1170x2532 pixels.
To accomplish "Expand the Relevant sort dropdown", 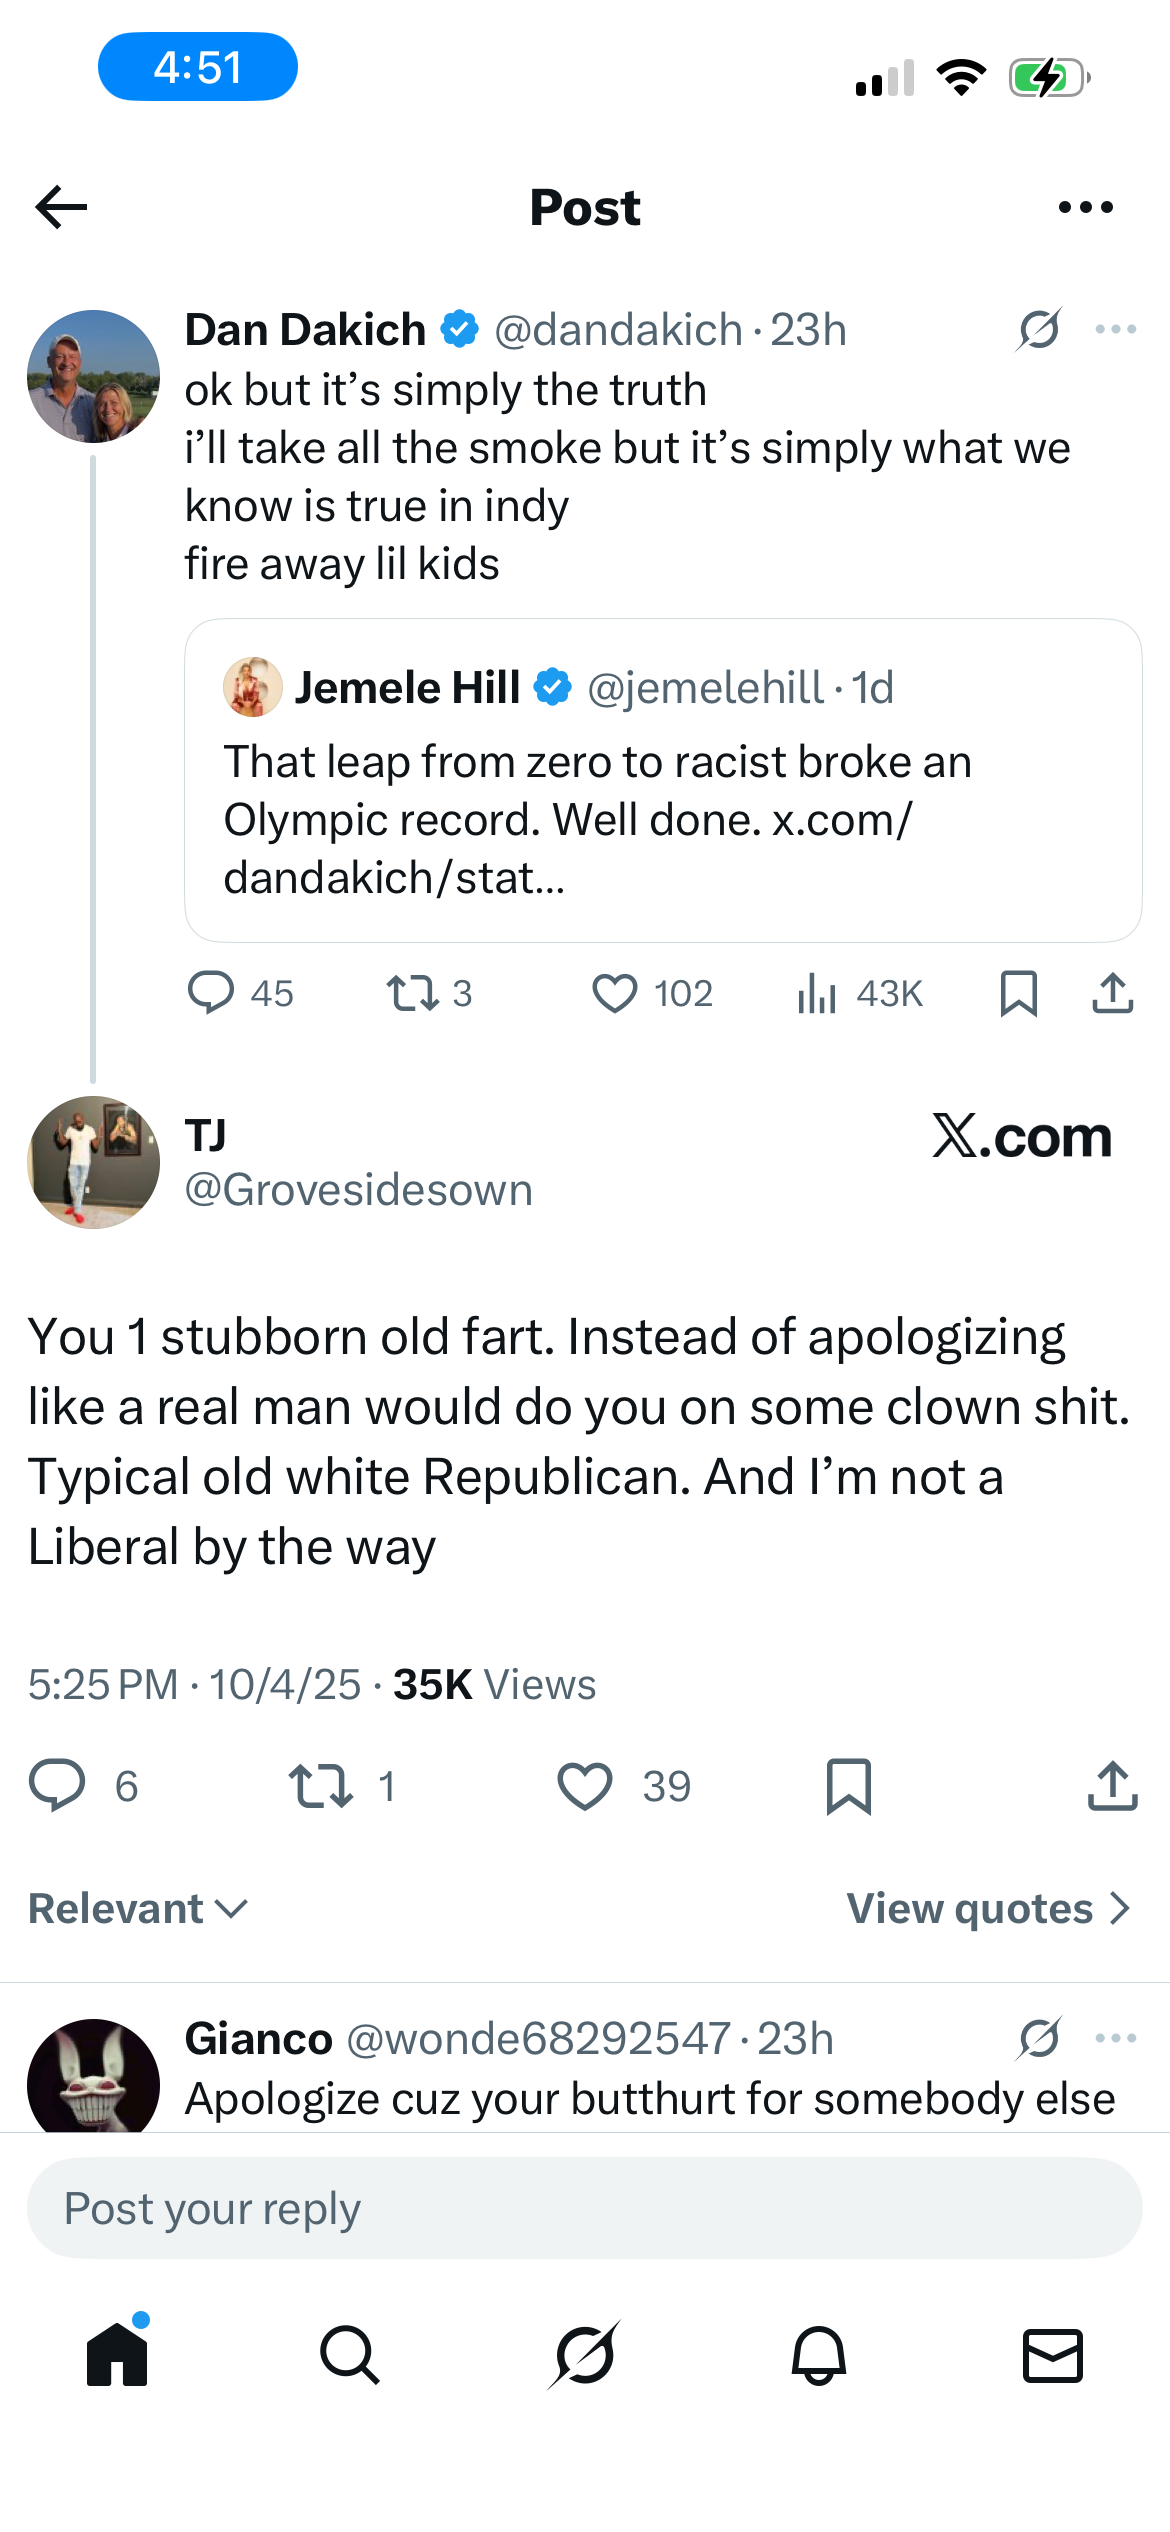I will (138, 1909).
